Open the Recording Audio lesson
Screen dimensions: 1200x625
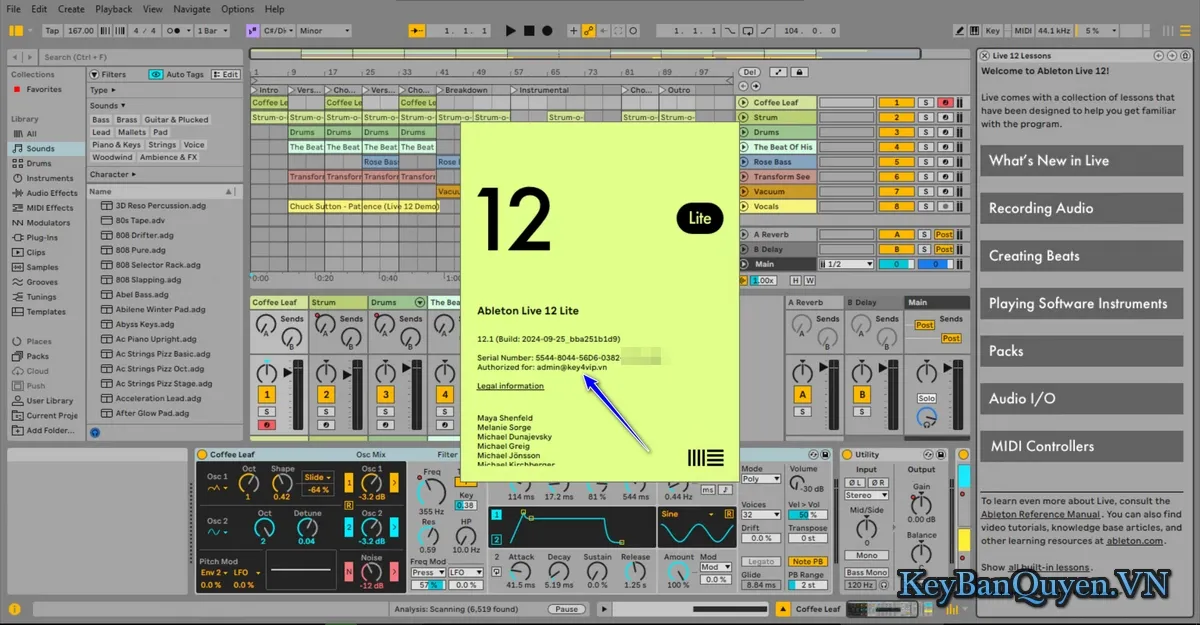[1081, 208]
